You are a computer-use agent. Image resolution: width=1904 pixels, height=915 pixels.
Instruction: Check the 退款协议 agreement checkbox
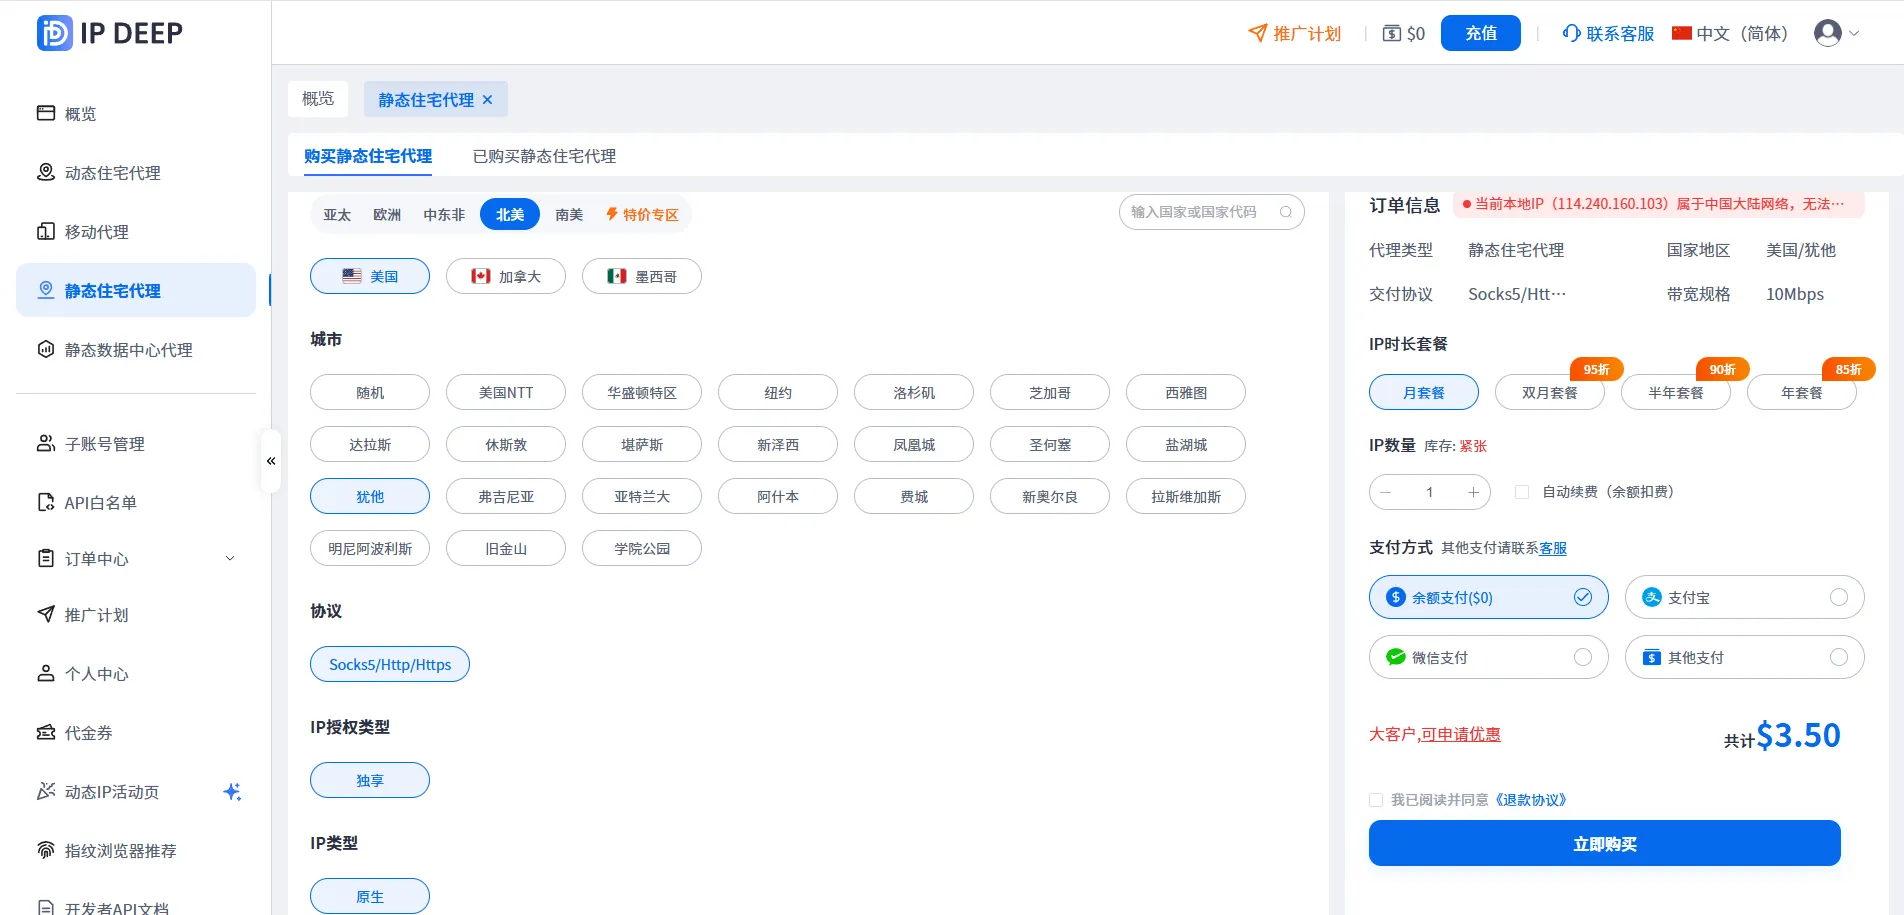tap(1376, 800)
